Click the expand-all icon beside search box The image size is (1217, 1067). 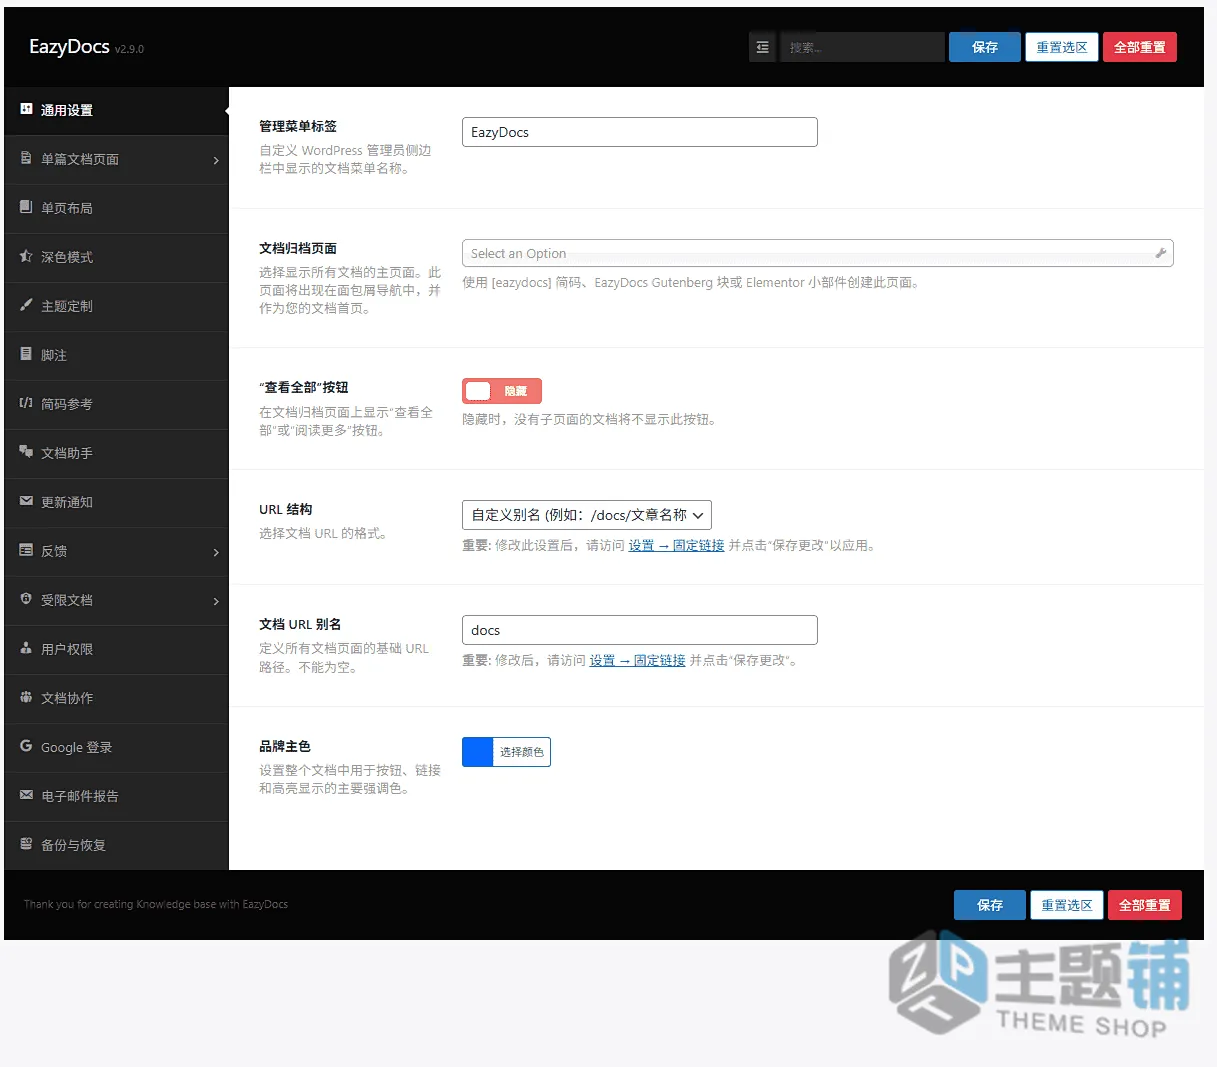[x=762, y=47]
